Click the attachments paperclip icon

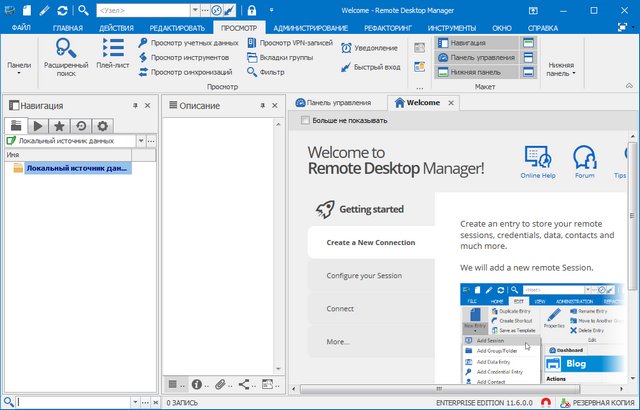tap(220, 384)
